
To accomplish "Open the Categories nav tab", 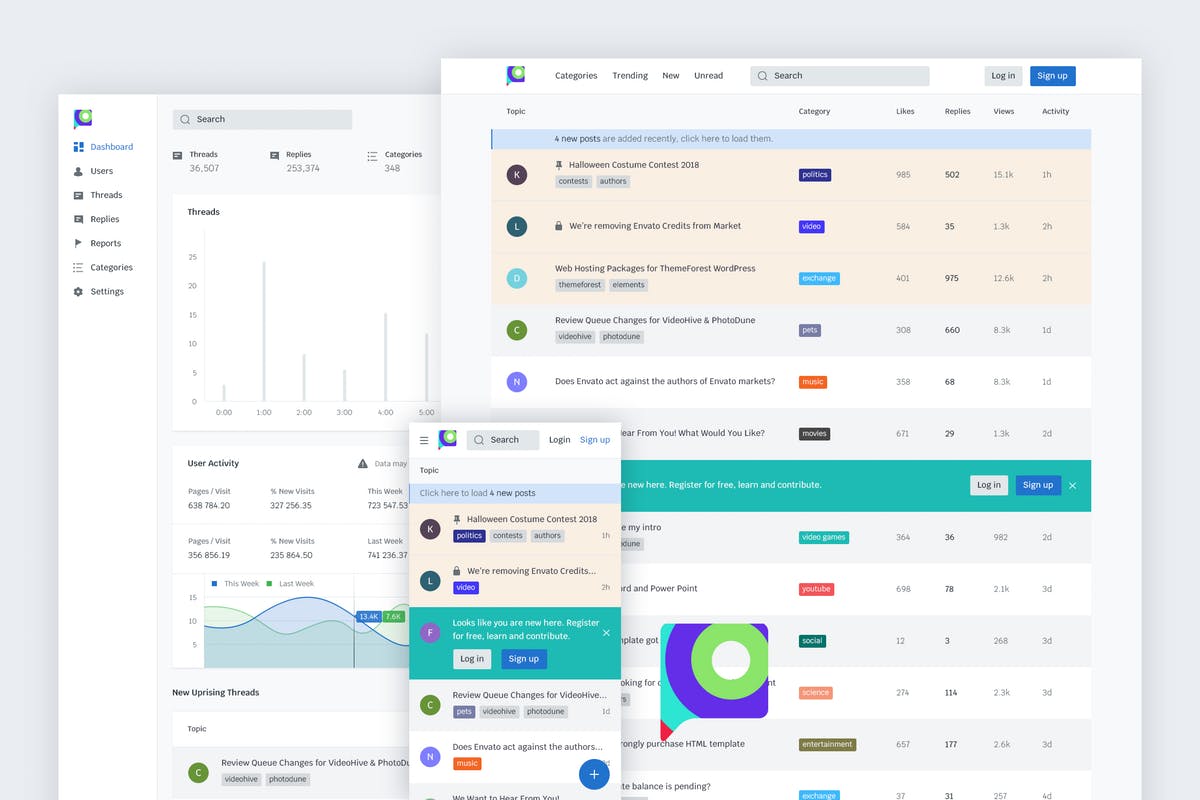I will coord(576,76).
